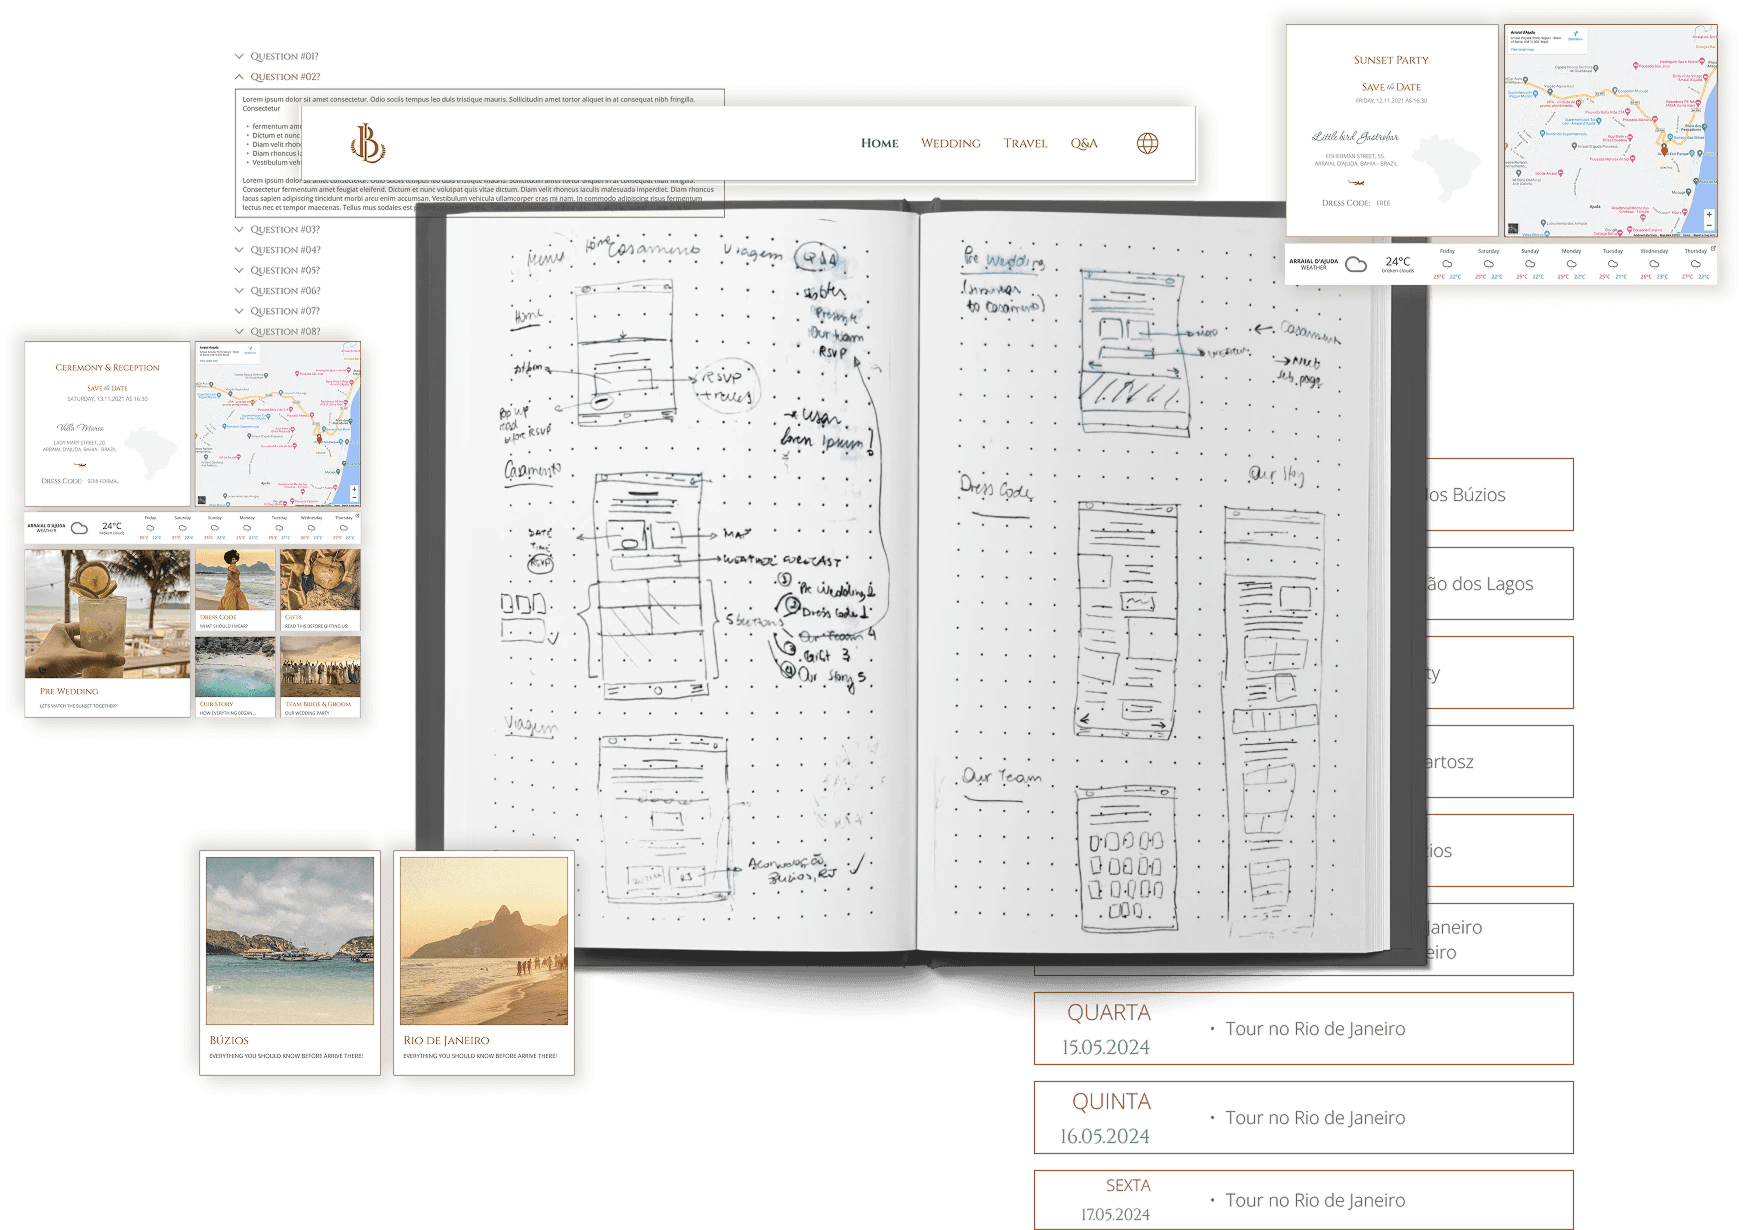Open the Rio de Janeiro travel card
Screen dimensions: 1743x1230
coord(484,963)
